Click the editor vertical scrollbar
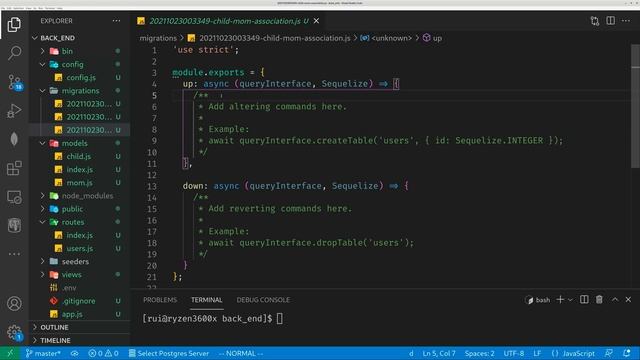This screenshot has height=360, width=640. coord(636,106)
